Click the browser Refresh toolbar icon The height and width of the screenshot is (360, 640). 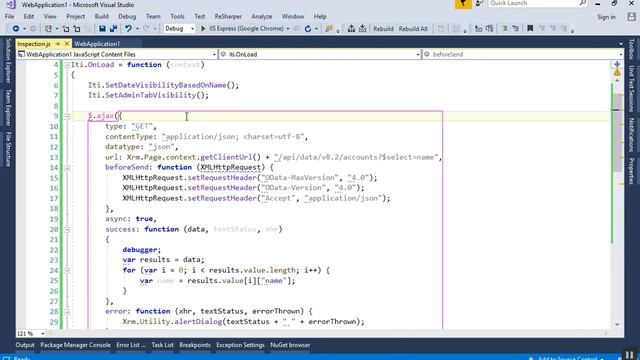click(x=308, y=29)
